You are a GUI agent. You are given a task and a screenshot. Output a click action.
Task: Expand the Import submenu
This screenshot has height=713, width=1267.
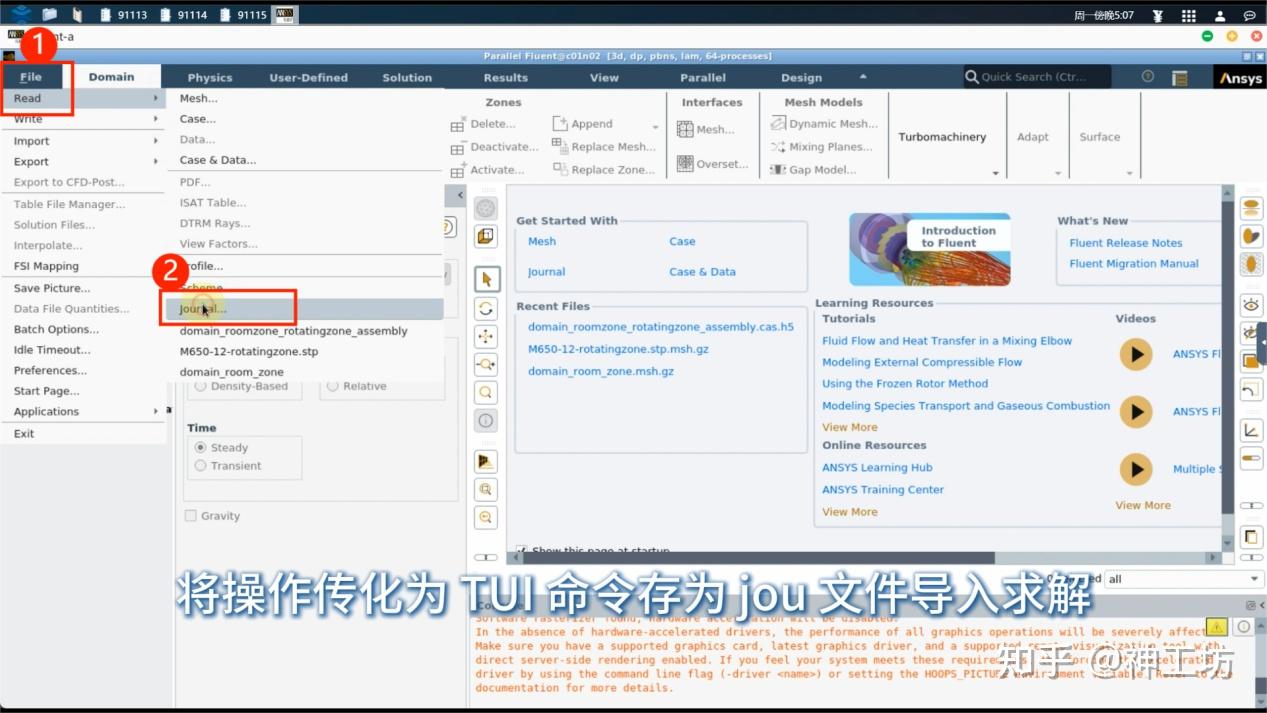coord(82,141)
